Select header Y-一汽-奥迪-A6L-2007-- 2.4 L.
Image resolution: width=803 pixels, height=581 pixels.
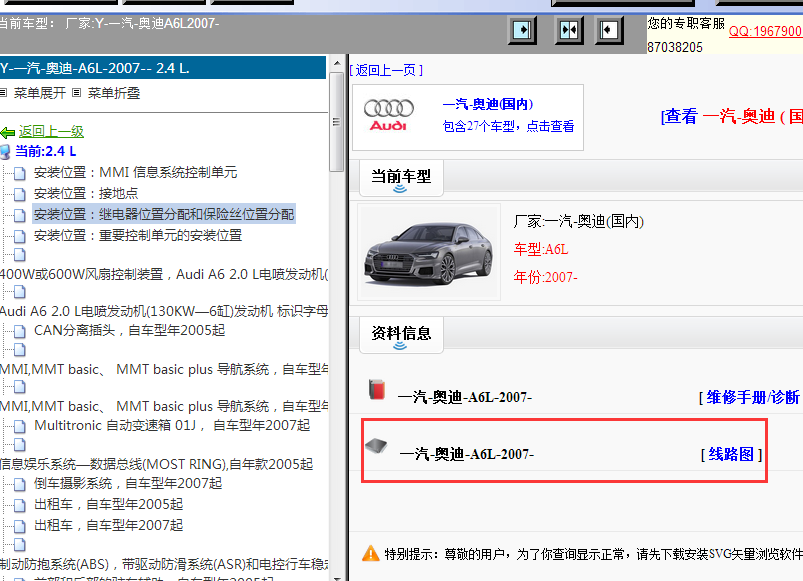tap(163, 68)
